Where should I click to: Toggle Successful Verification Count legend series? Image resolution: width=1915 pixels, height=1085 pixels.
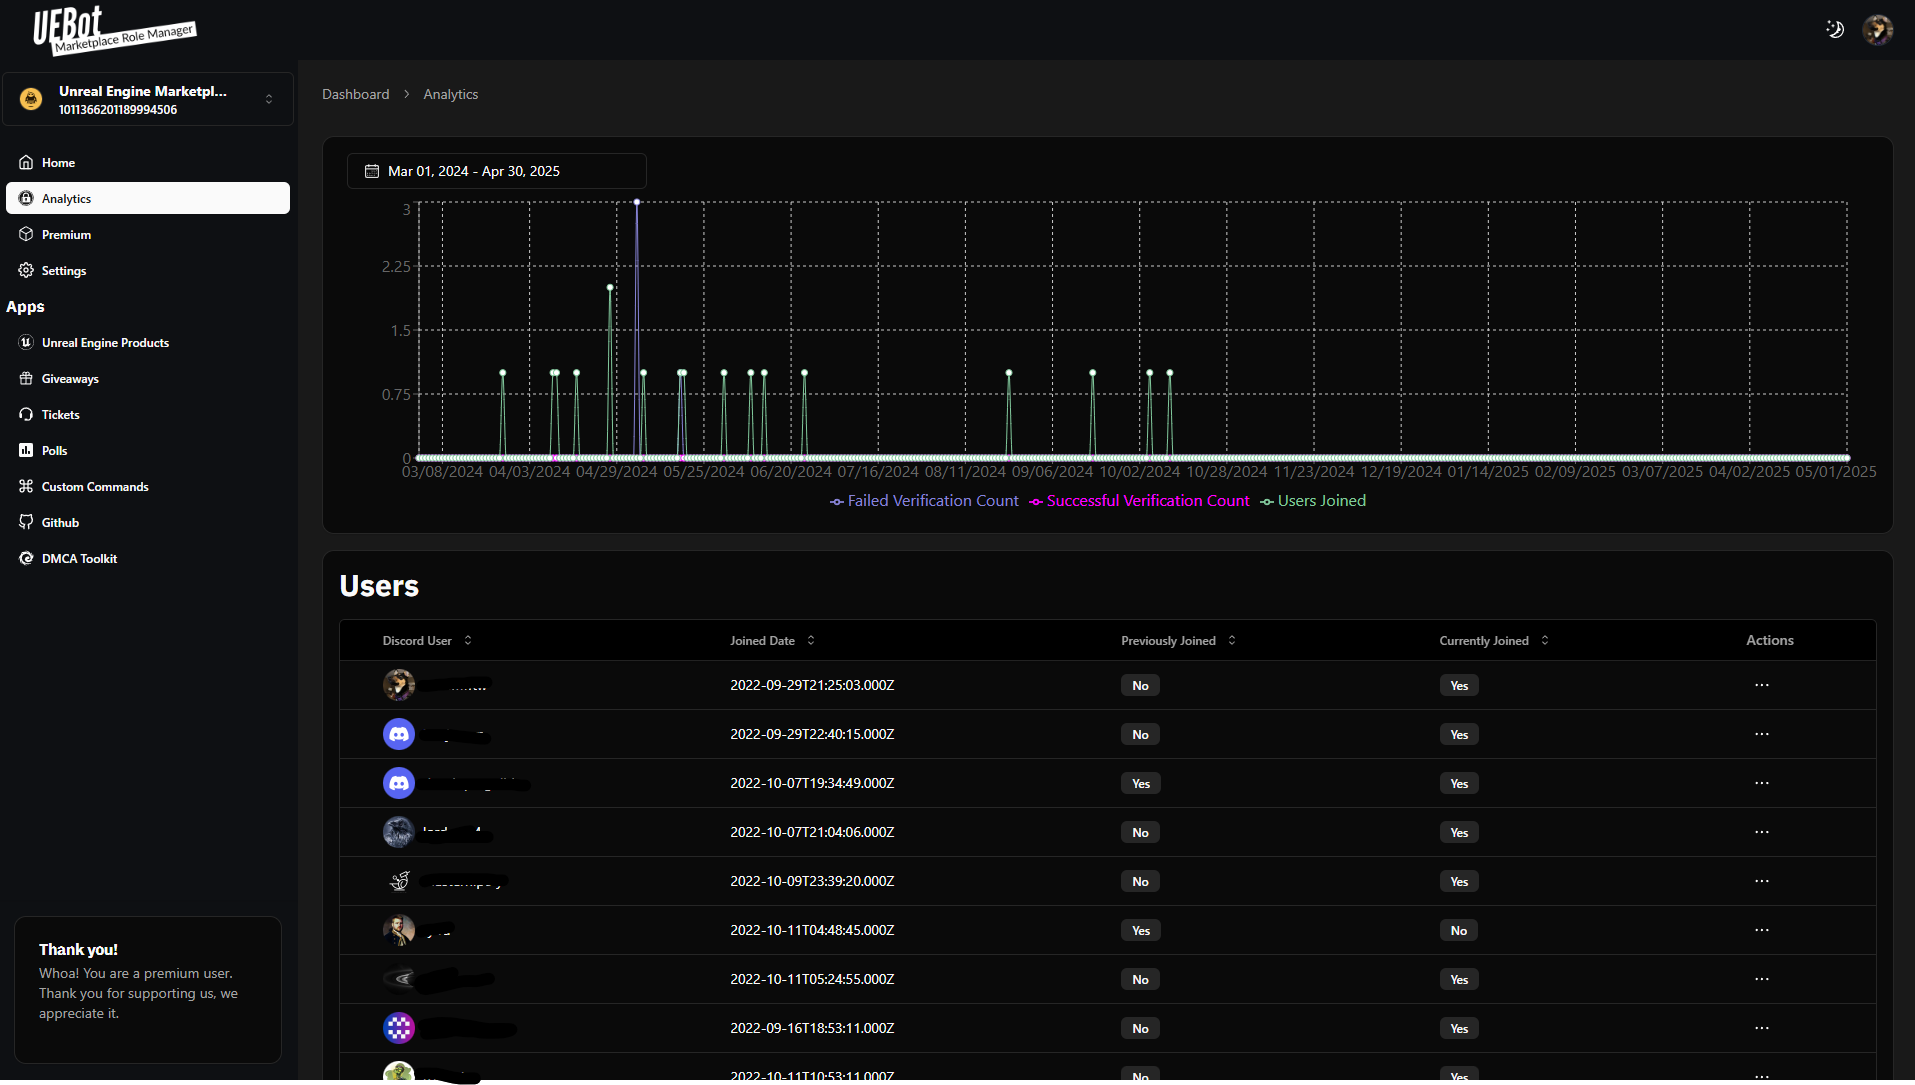pos(1140,501)
